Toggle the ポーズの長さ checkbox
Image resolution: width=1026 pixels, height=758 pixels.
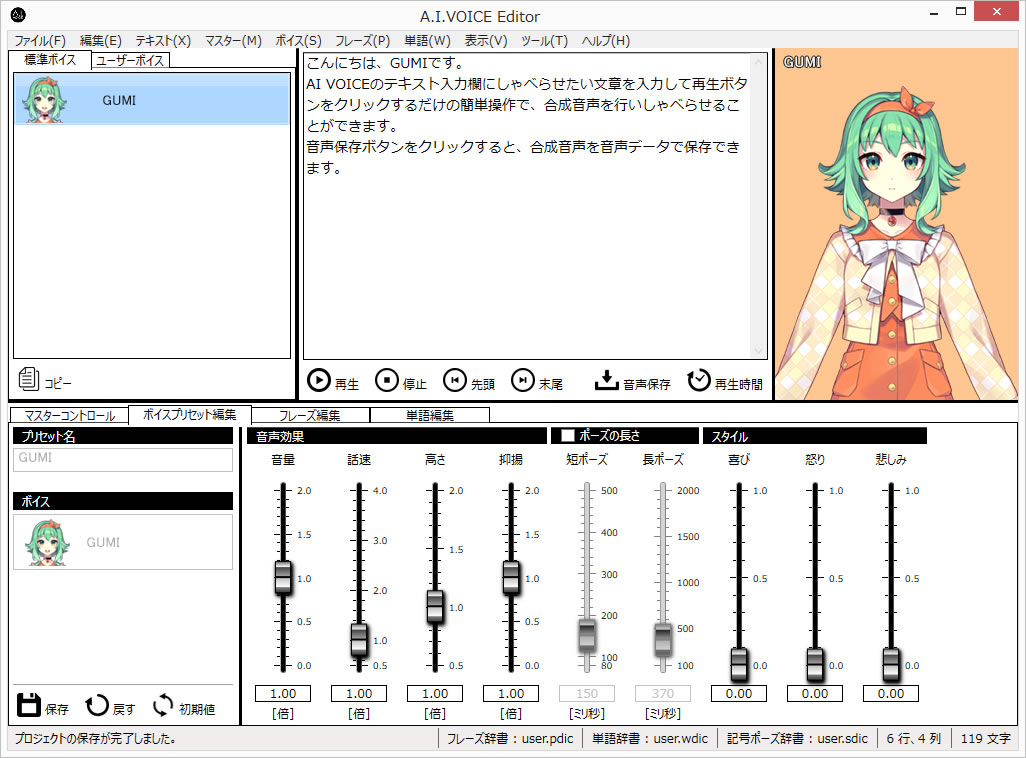(568, 436)
